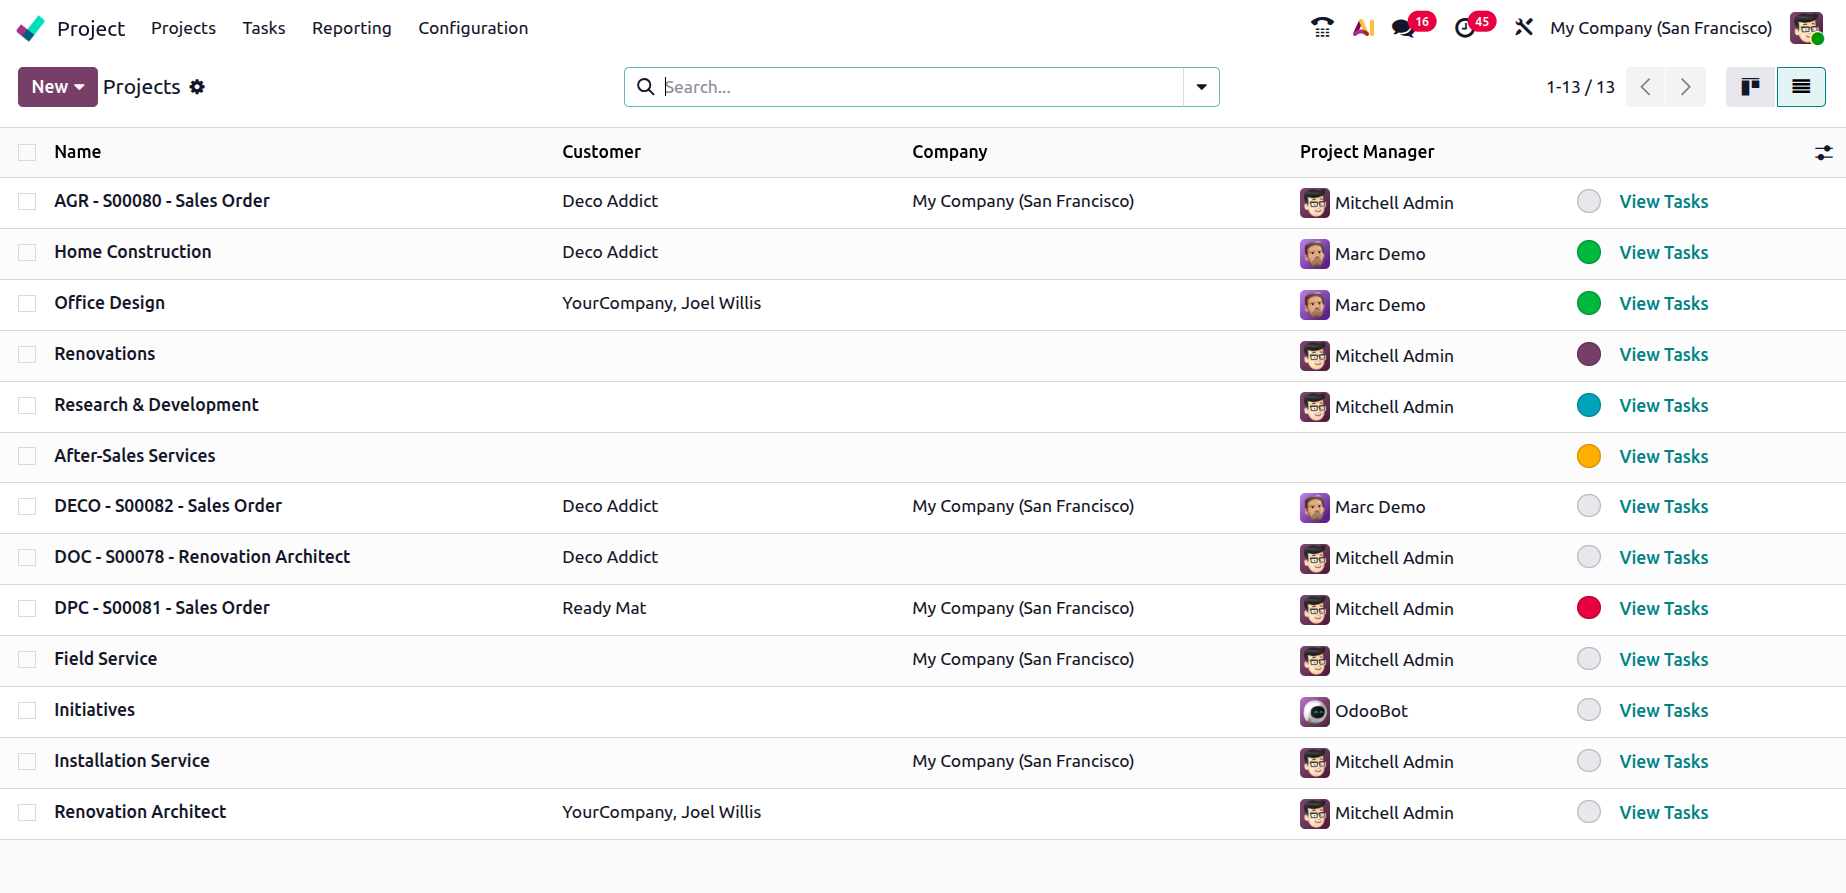This screenshot has width=1846, height=893.
Task: Click the red status dot for DPC - S00081
Action: point(1588,608)
